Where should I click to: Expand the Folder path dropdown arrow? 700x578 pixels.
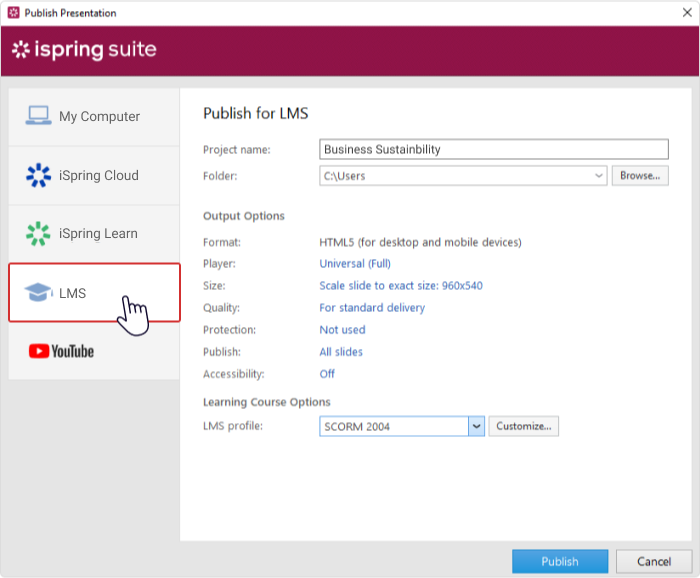[599, 176]
